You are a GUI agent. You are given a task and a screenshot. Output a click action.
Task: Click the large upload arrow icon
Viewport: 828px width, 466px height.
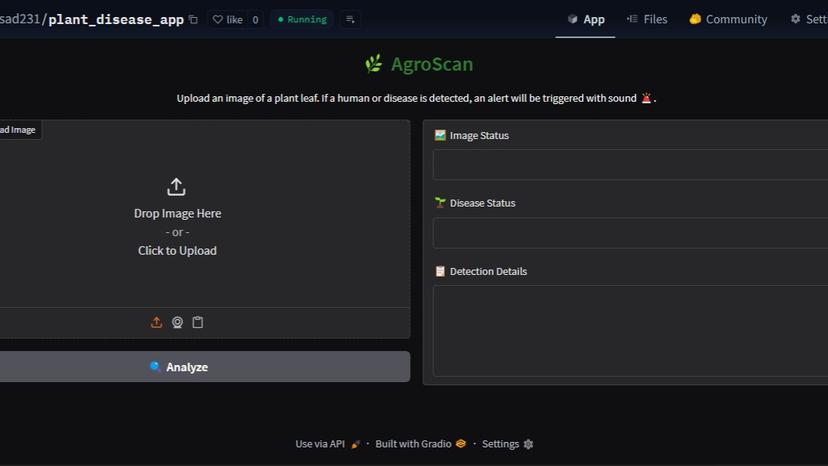[x=176, y=187]
